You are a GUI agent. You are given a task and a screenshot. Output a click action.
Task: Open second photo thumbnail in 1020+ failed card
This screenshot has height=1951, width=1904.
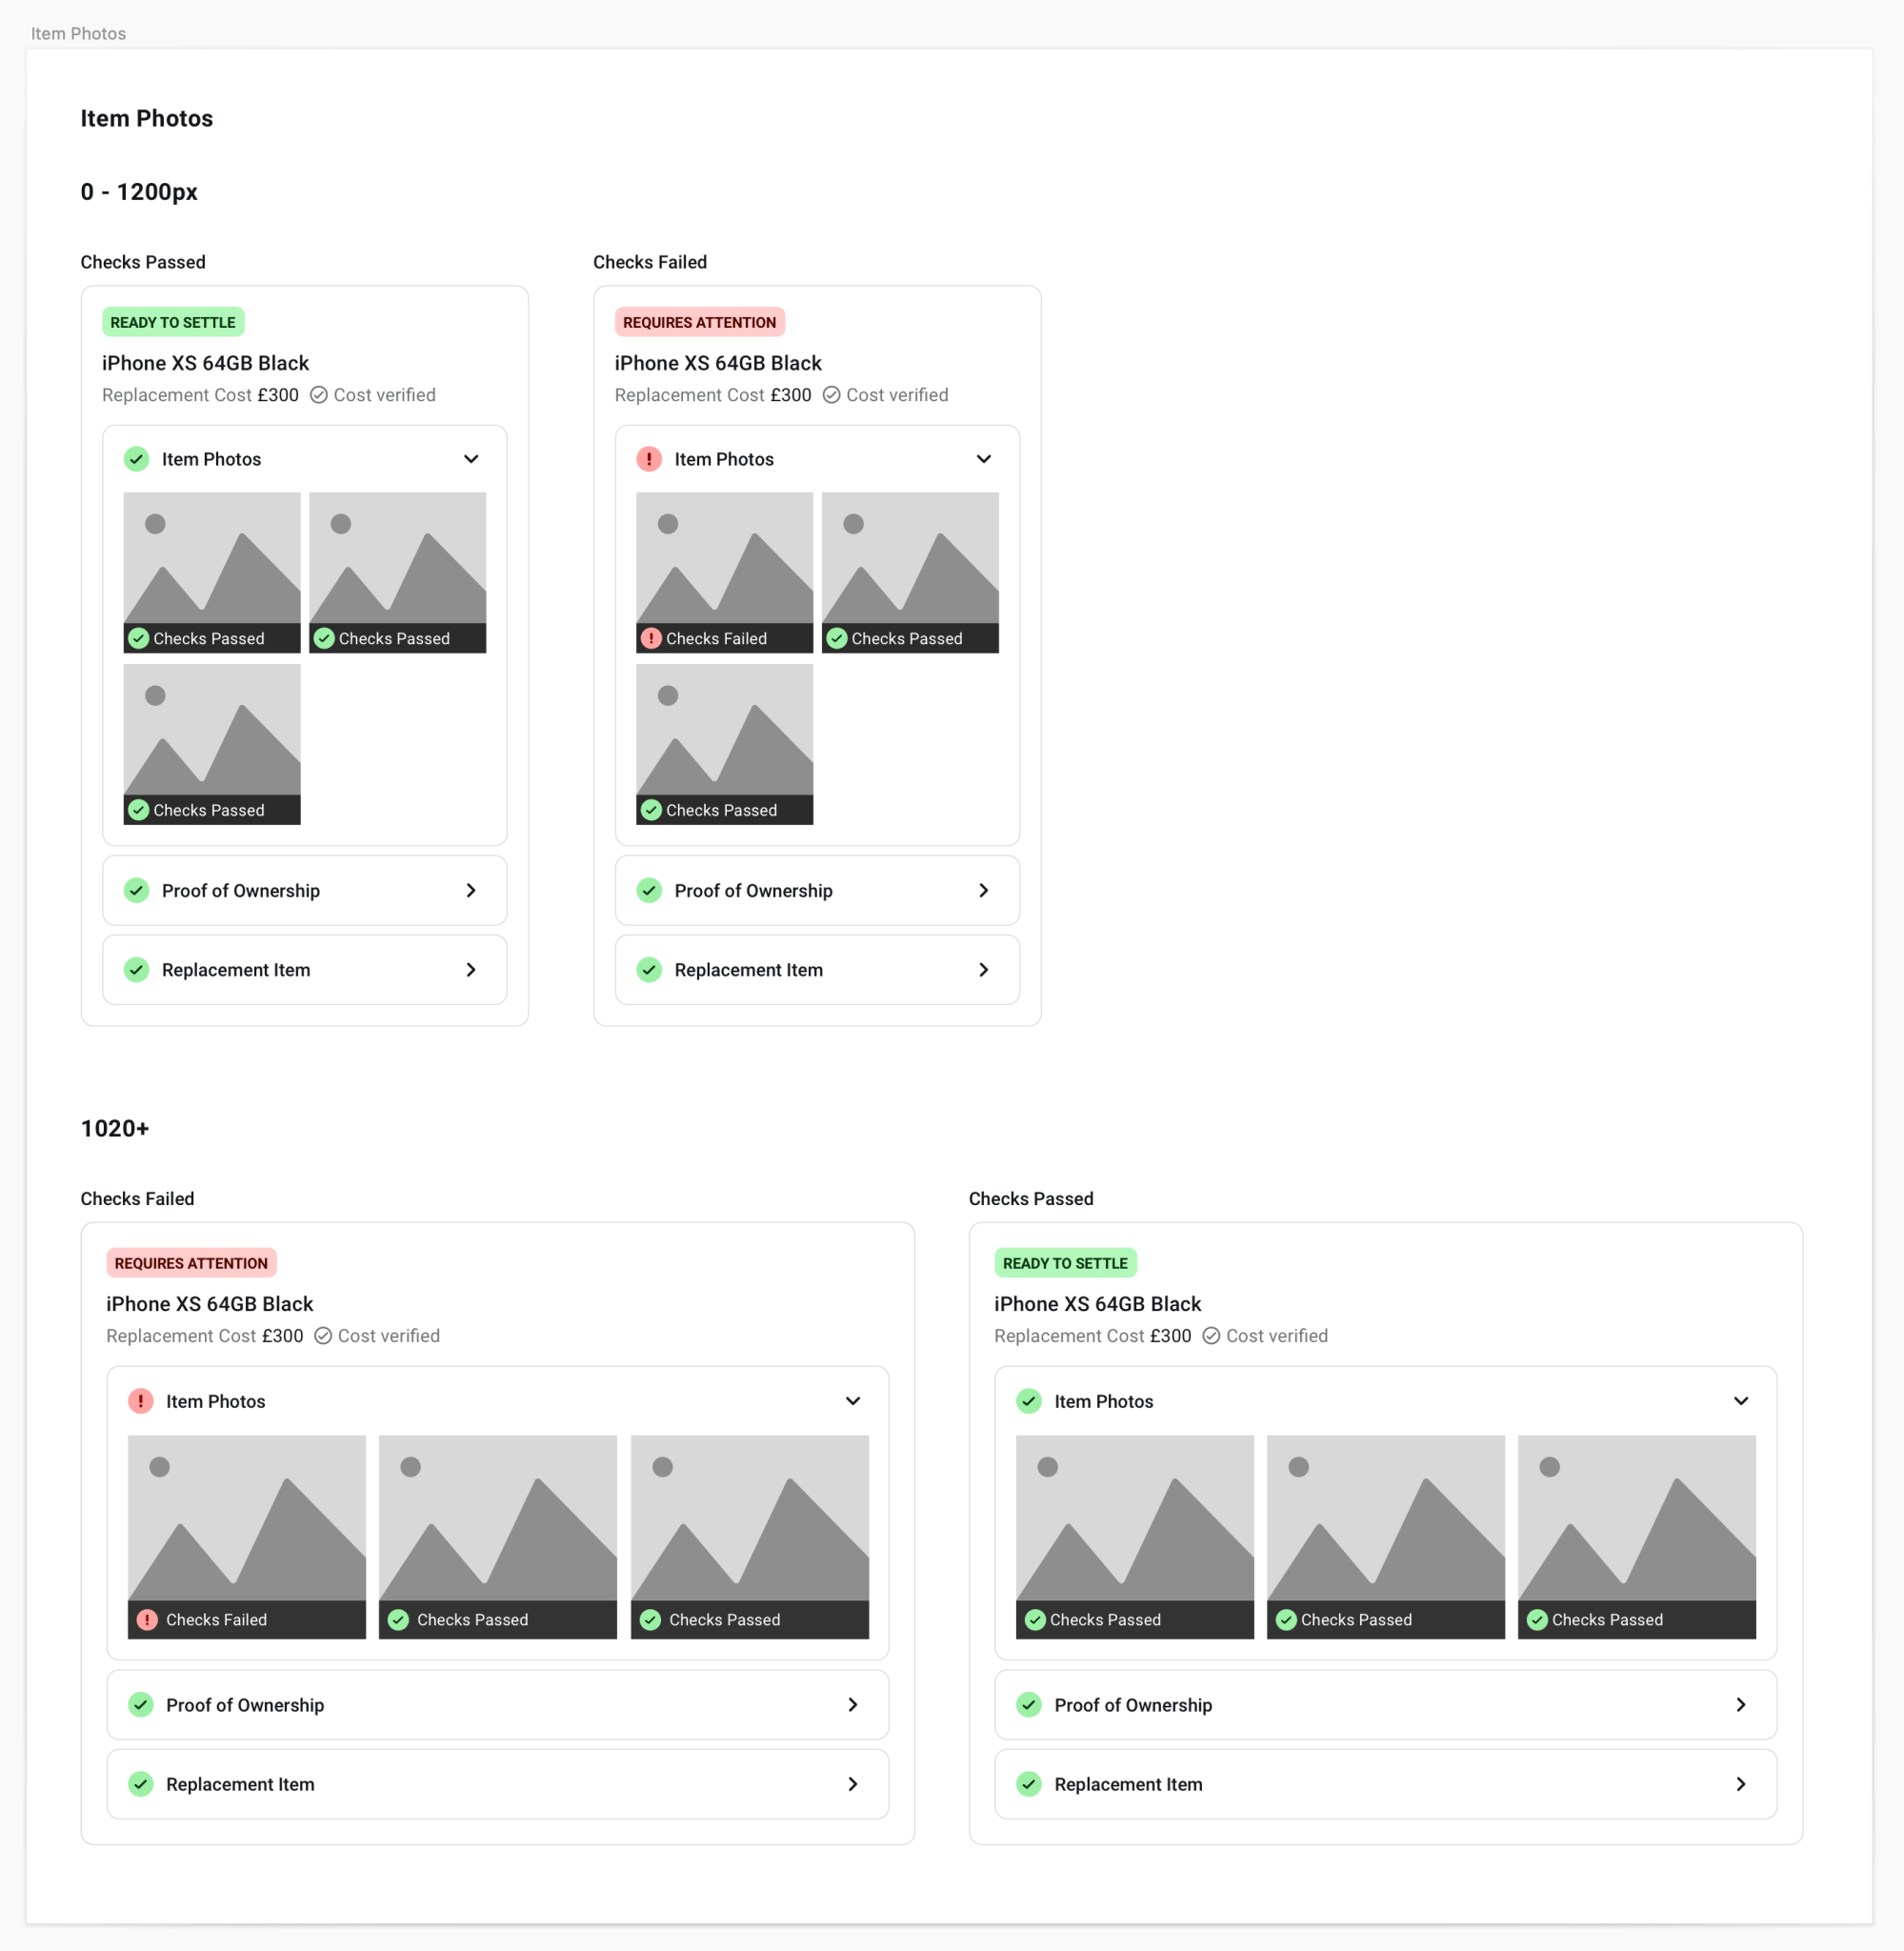pos(498,1537)
